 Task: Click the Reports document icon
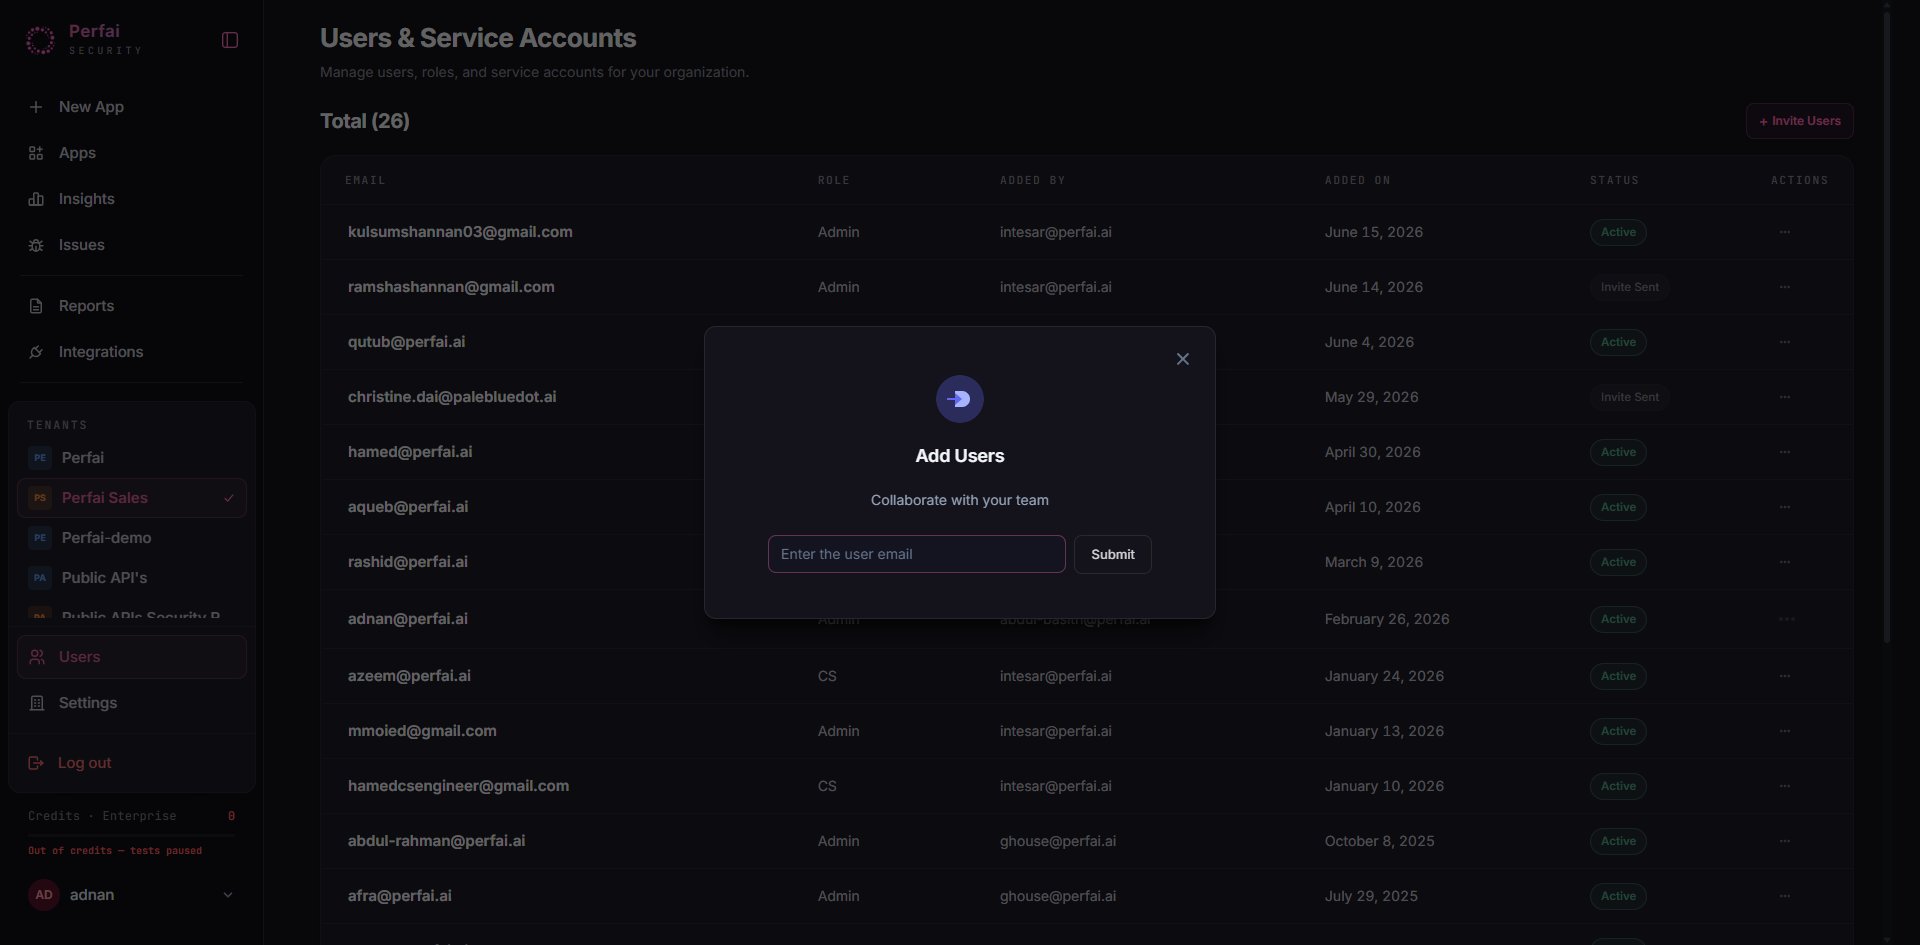click(36, 306)
